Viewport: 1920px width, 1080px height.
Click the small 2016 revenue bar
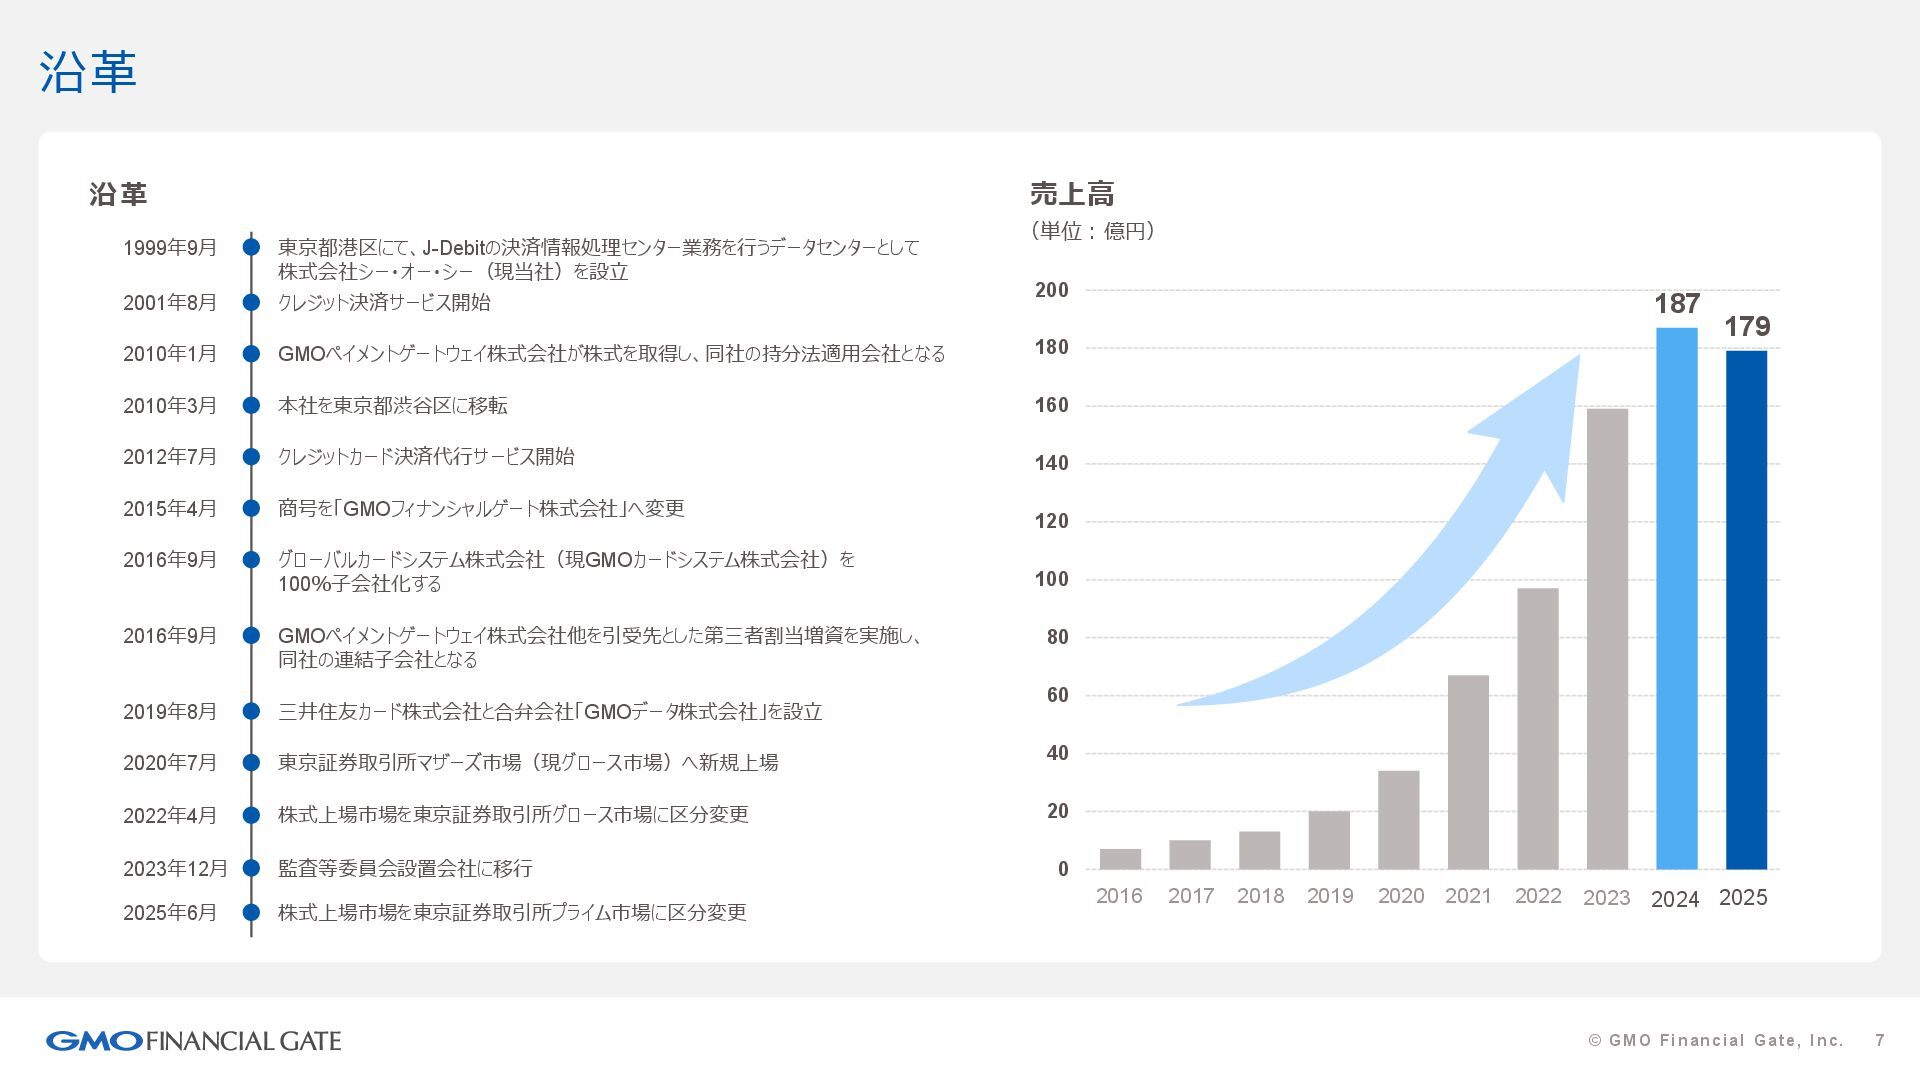click(x=1120, y=859)
